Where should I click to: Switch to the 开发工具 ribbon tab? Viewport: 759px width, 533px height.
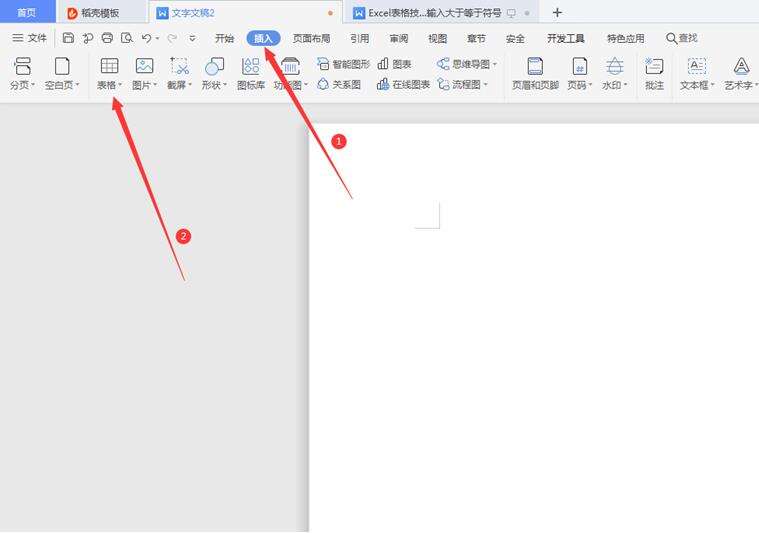(x=566, y=38)
